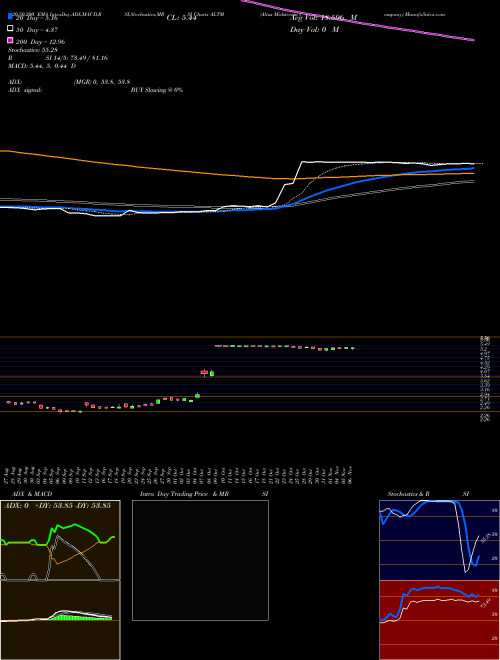Screen dimensions: 500x660
Task: Click the blue 20 Day legend swatch
Action: (x=10, y=17)
